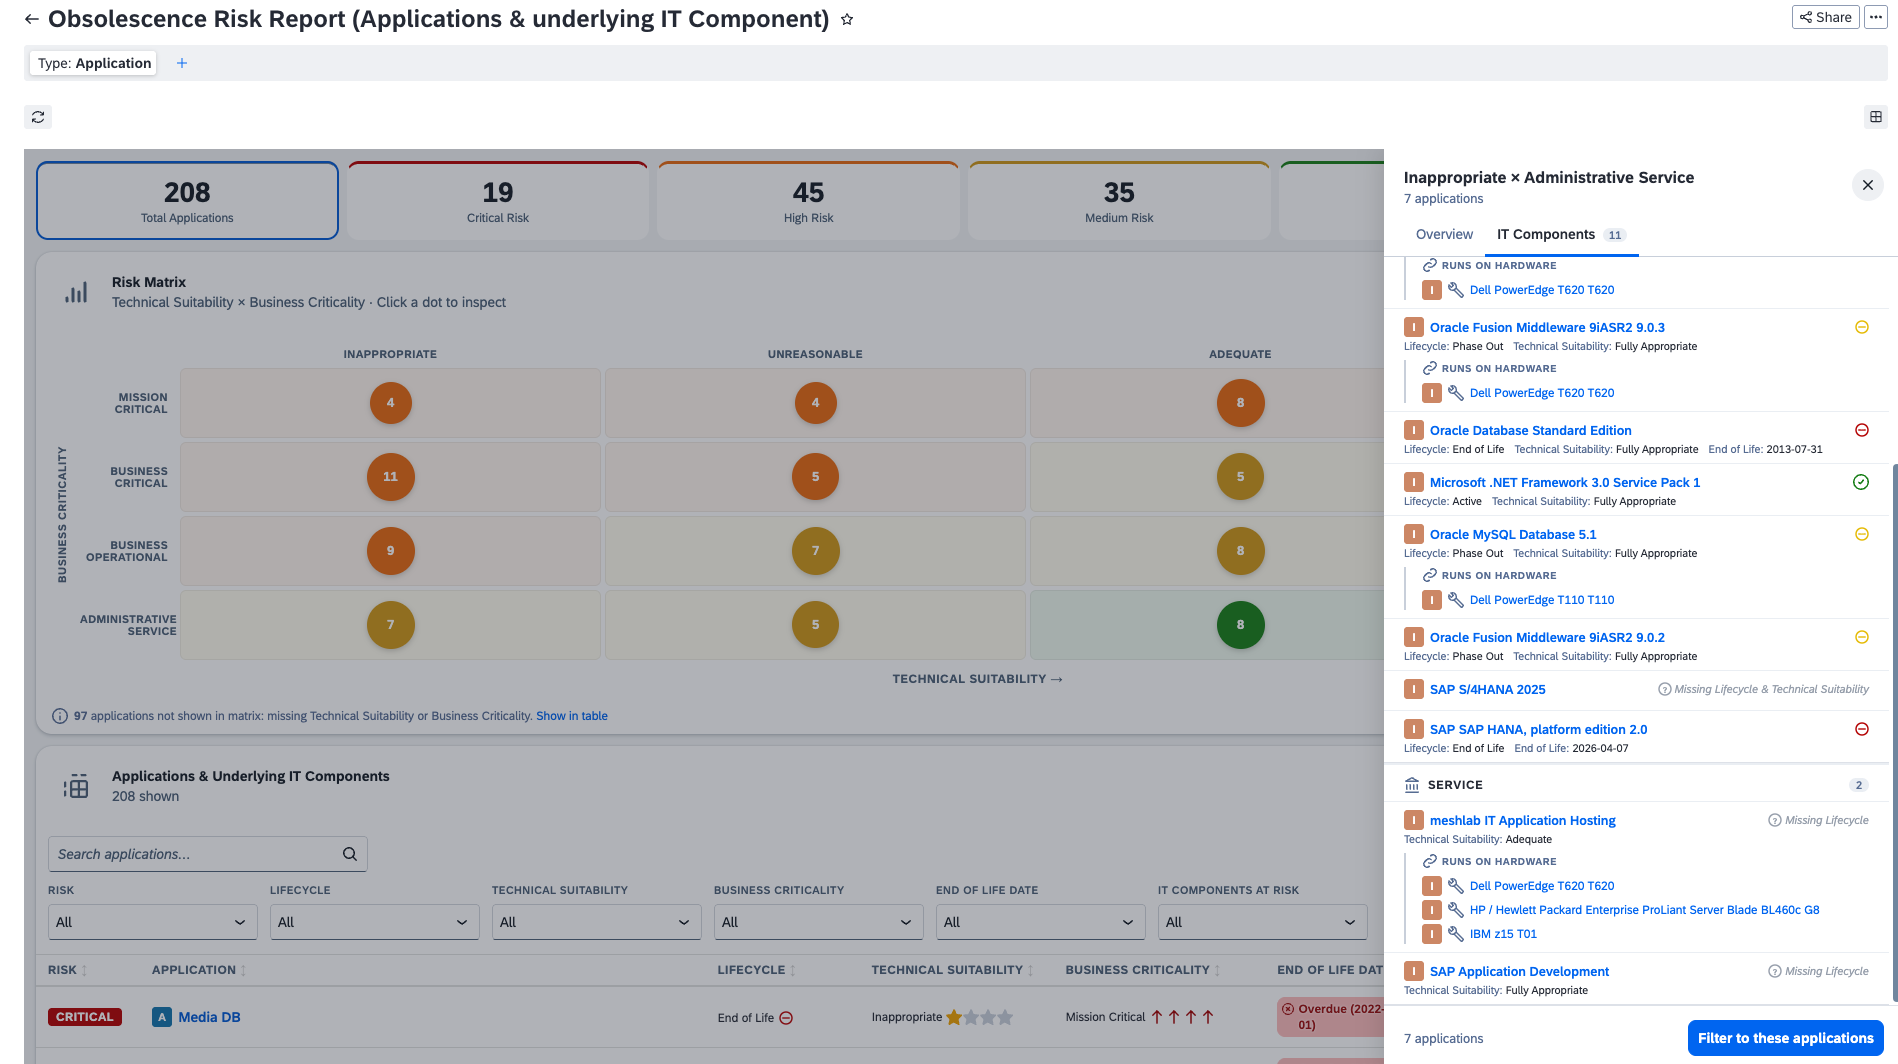Click the back arrow beside the report title
The width and height of the screenshot is (1898, 1064).
(32, 19)
